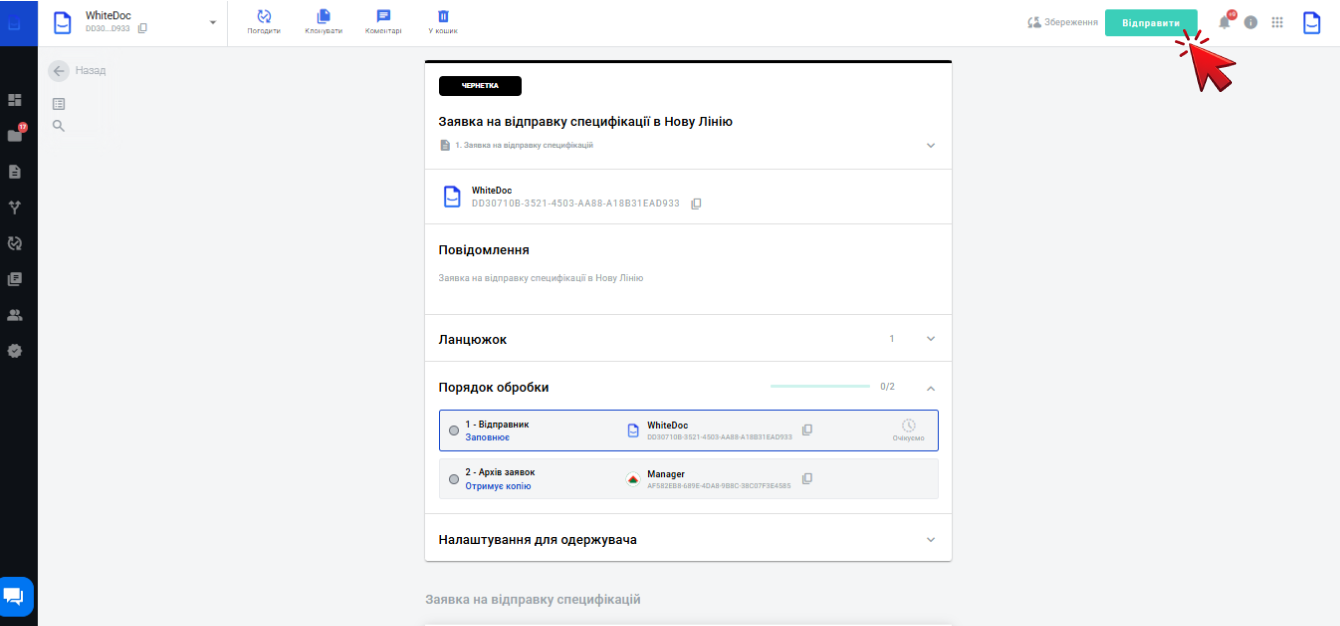
Task: Open the account switcher dropdown arrow beside WhiteDoc
Action: click(x=213, y=22)
